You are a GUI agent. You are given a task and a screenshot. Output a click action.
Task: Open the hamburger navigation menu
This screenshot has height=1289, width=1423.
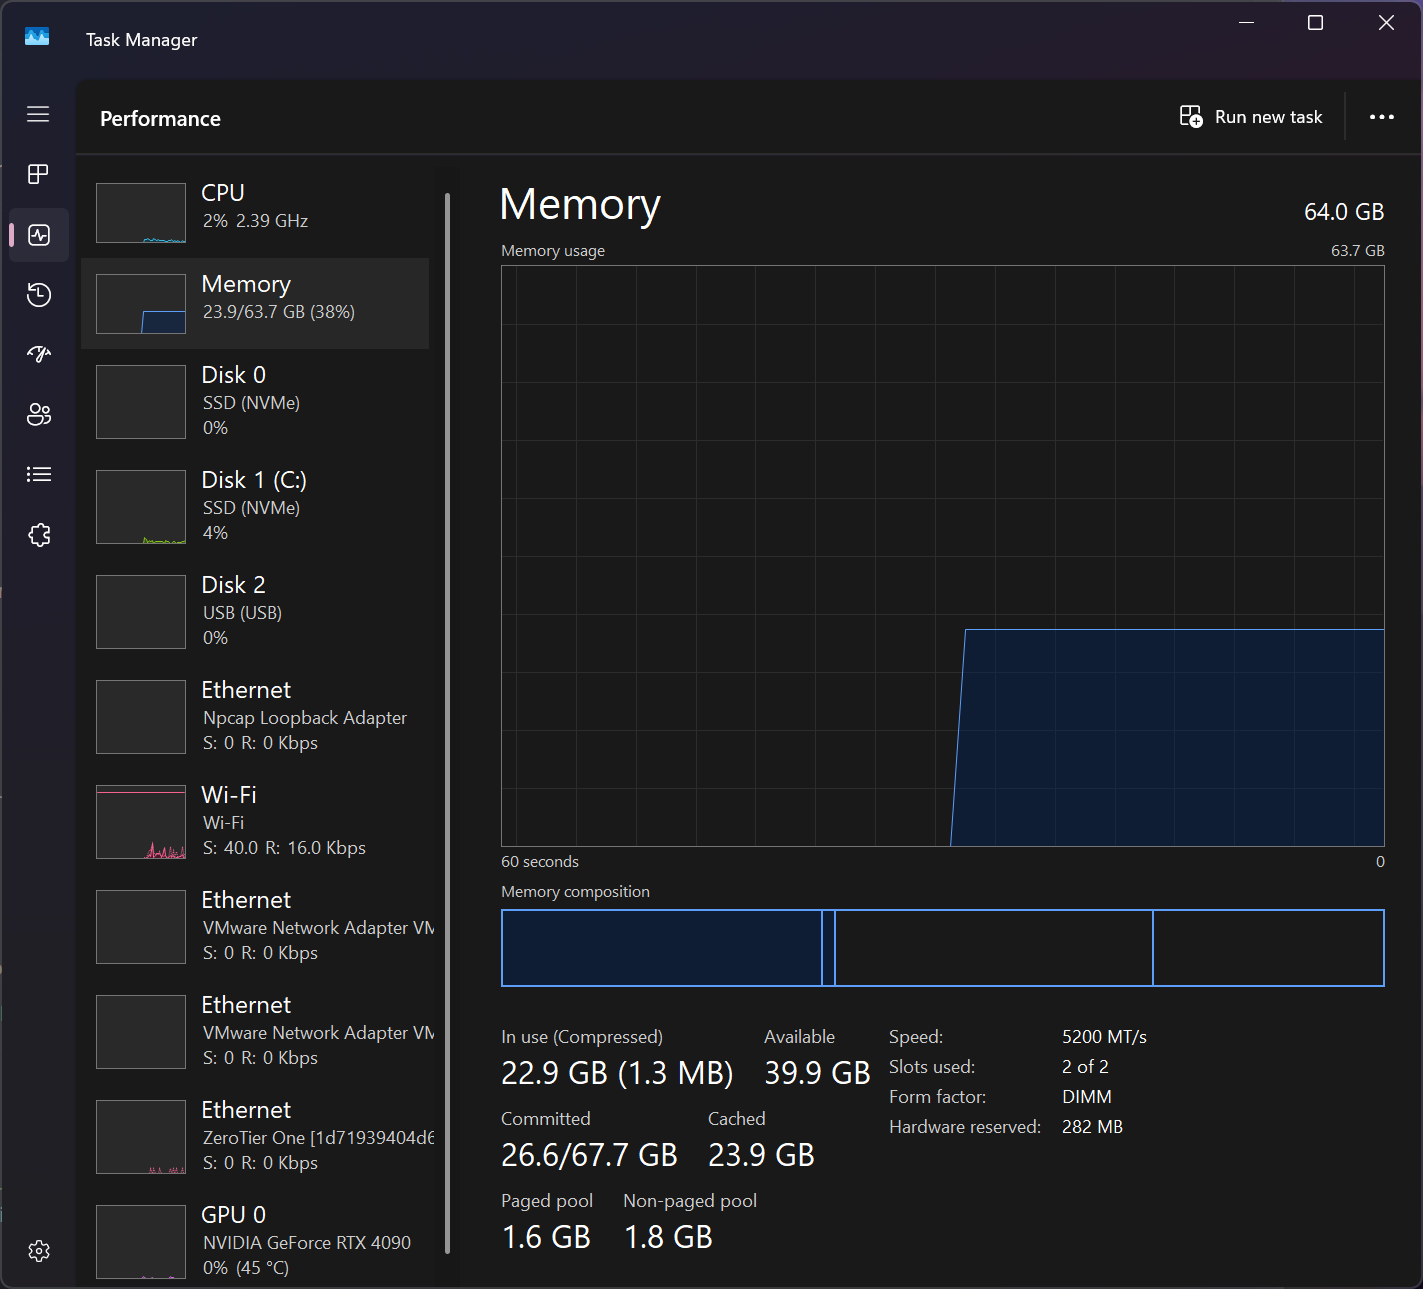38,114
